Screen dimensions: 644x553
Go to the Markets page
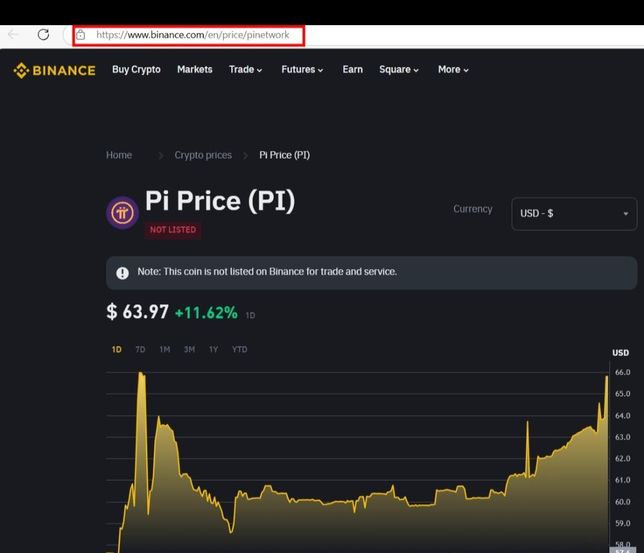tap(194, 70)
